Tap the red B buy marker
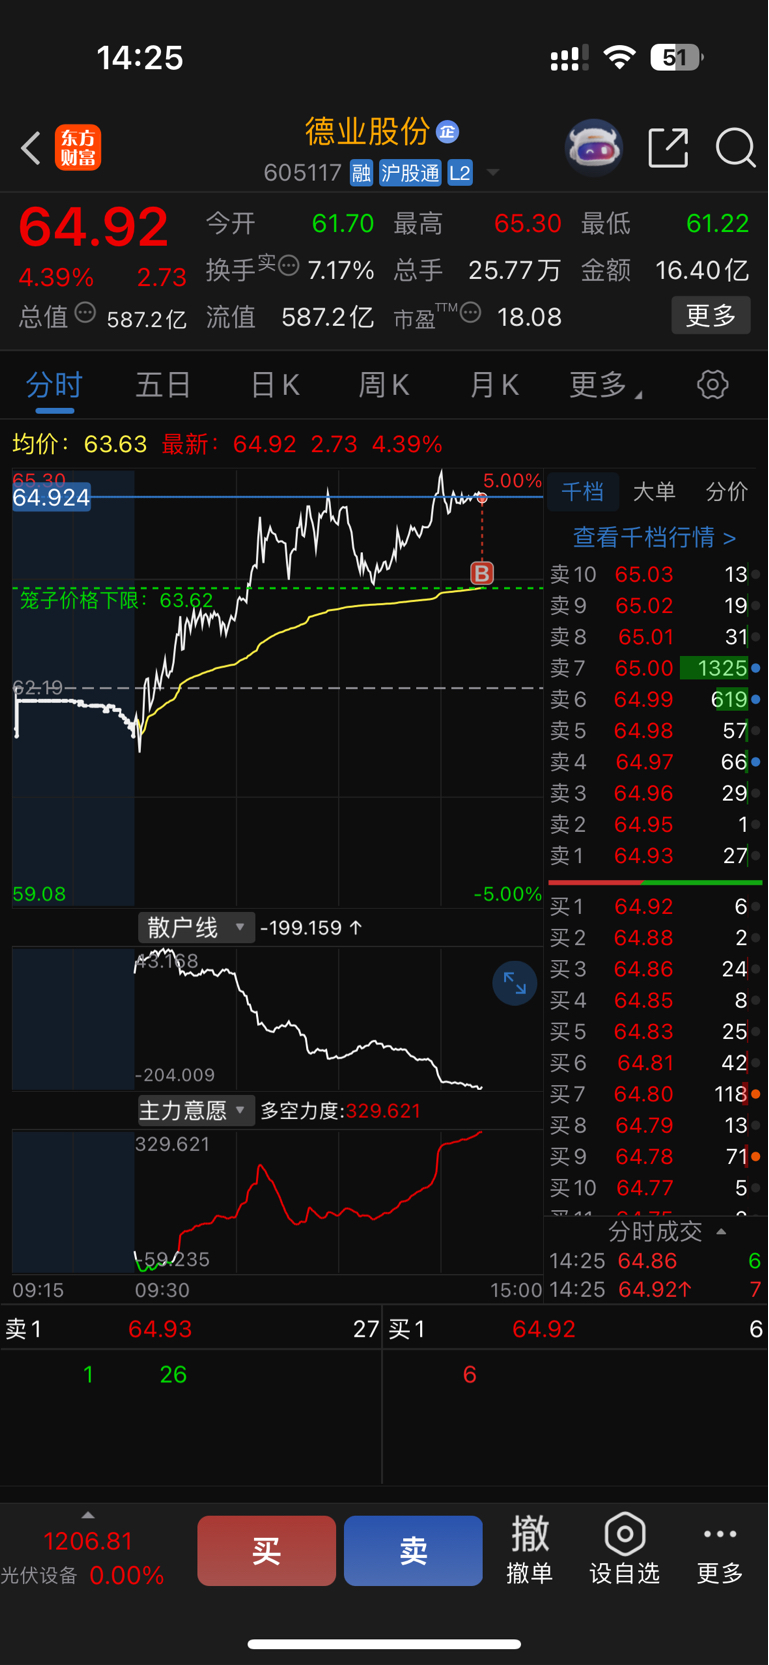The width and height of the screenshot is (769, 1665). click(x=482, y=573)
